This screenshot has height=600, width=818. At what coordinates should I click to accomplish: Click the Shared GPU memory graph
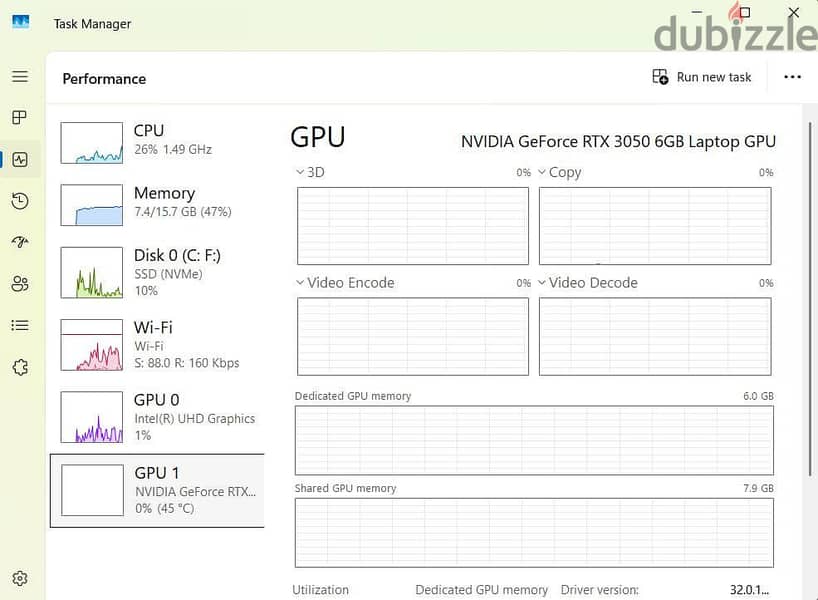click(x=534, y=533)
